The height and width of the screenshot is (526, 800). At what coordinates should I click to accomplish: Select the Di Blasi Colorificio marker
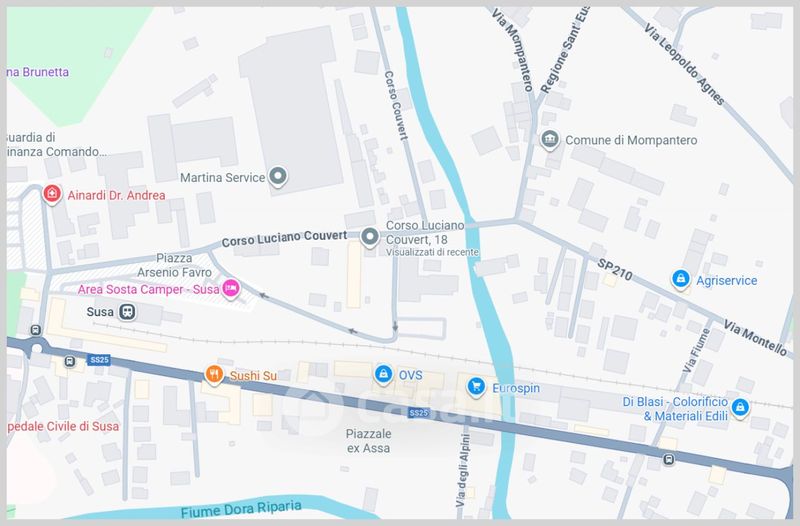point(740,408)
